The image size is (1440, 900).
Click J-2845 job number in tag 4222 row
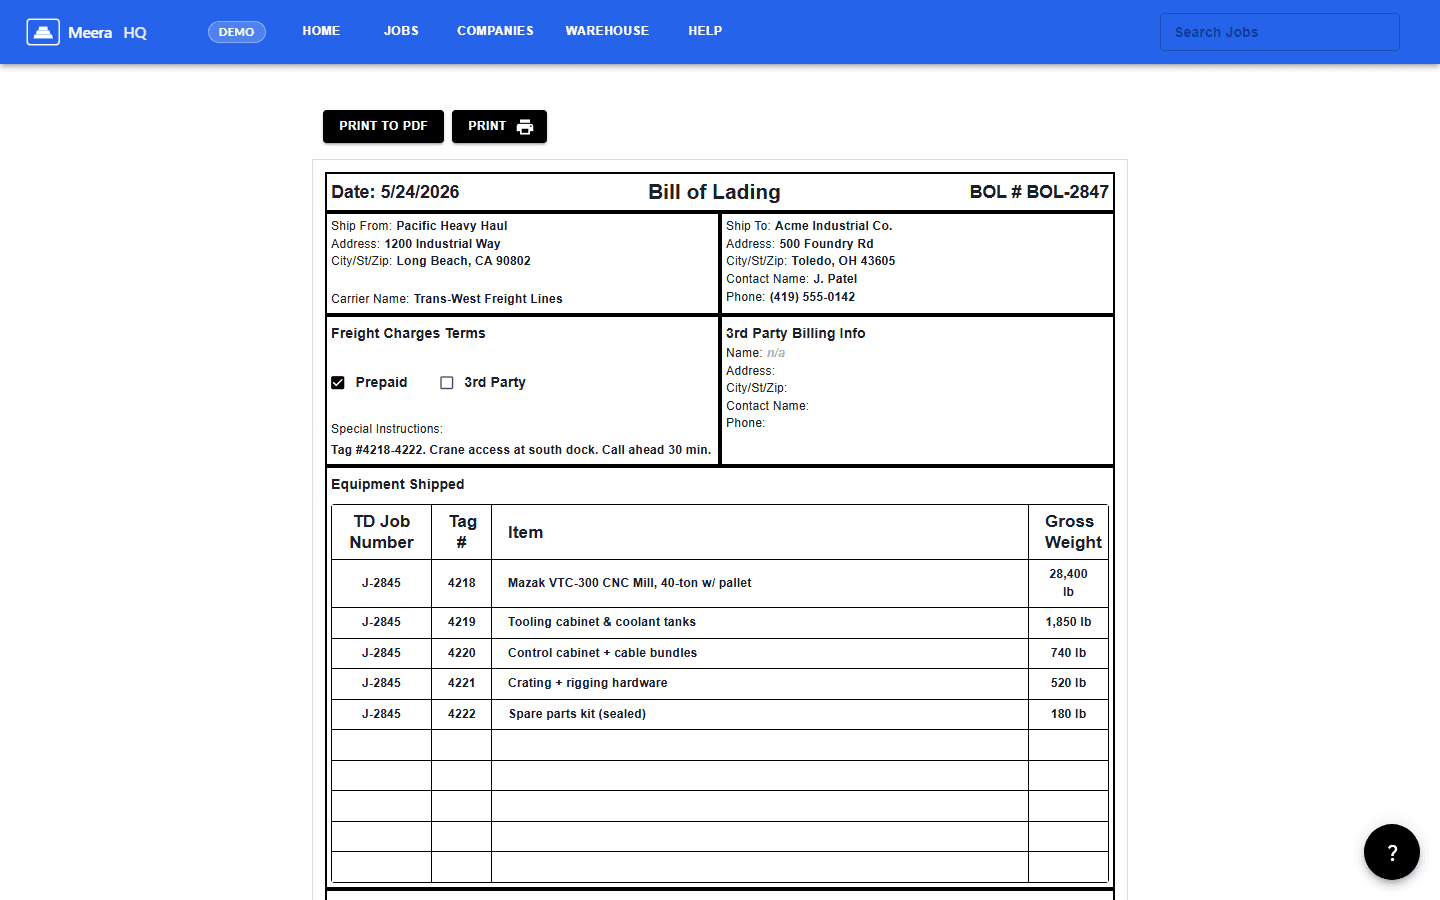381,714
